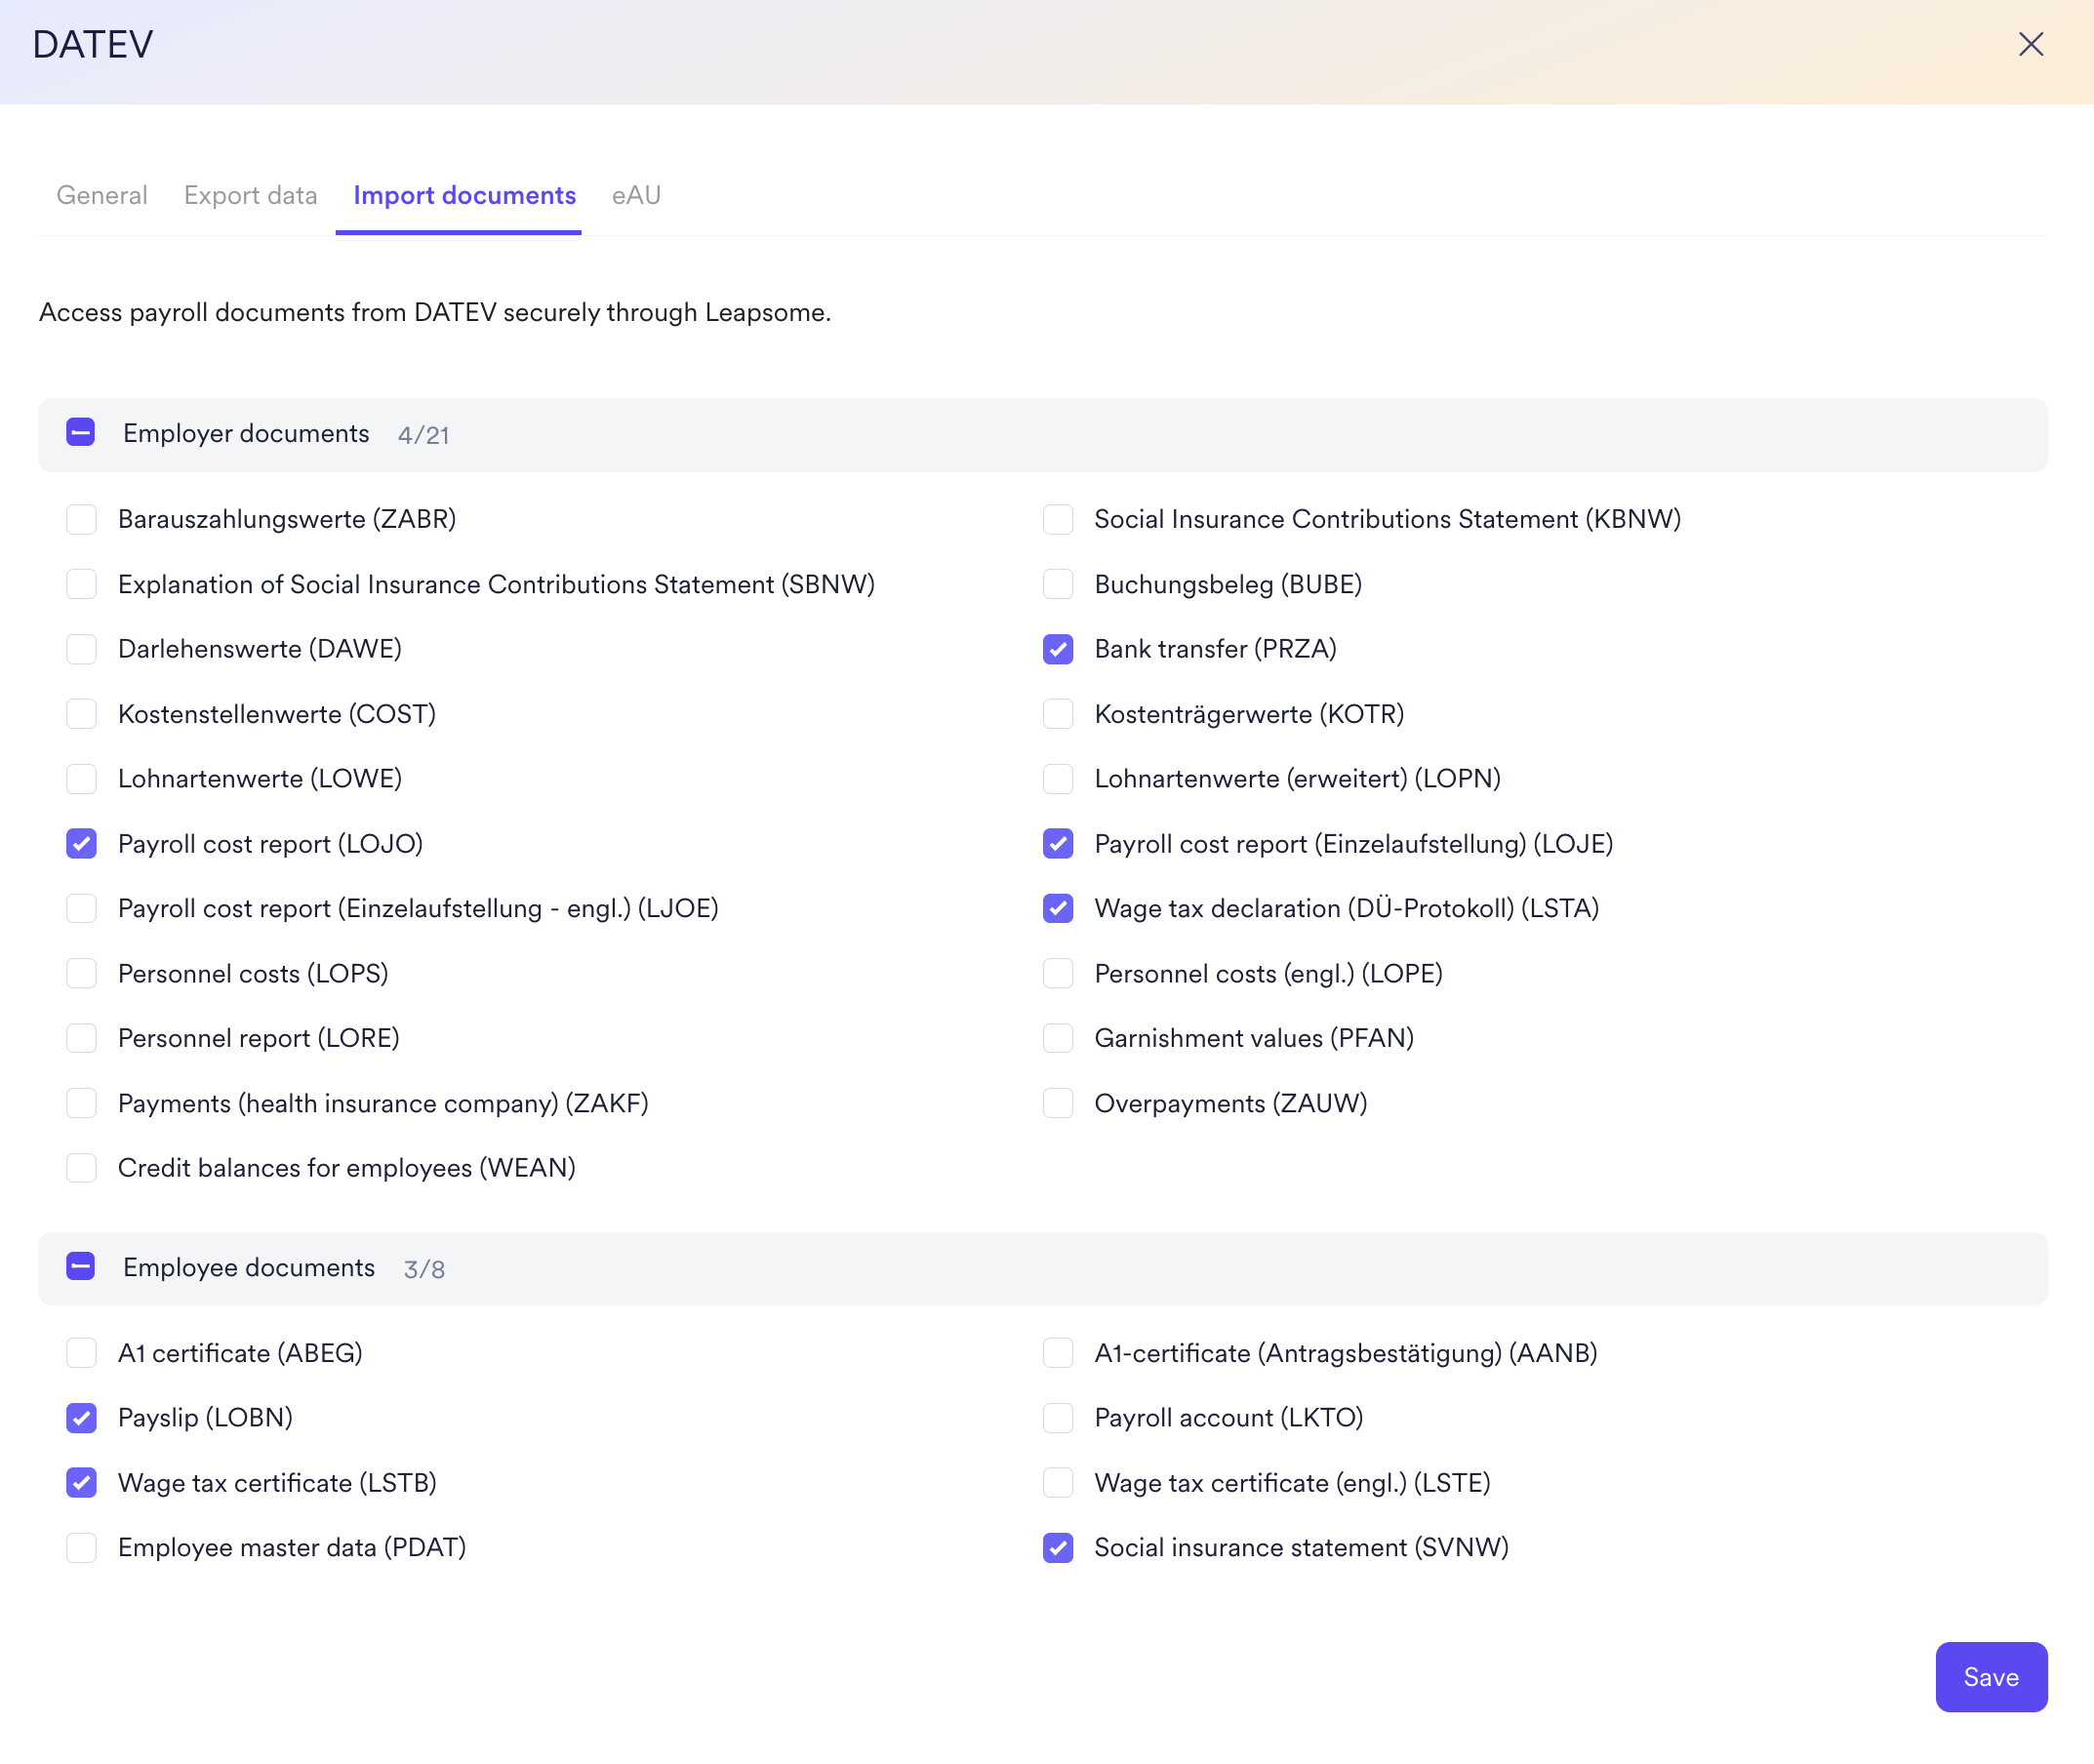This screenshot has height=1764, width=2094.
Task: Toggle the Employer documents group checkbox
Action: pos(81,432)
